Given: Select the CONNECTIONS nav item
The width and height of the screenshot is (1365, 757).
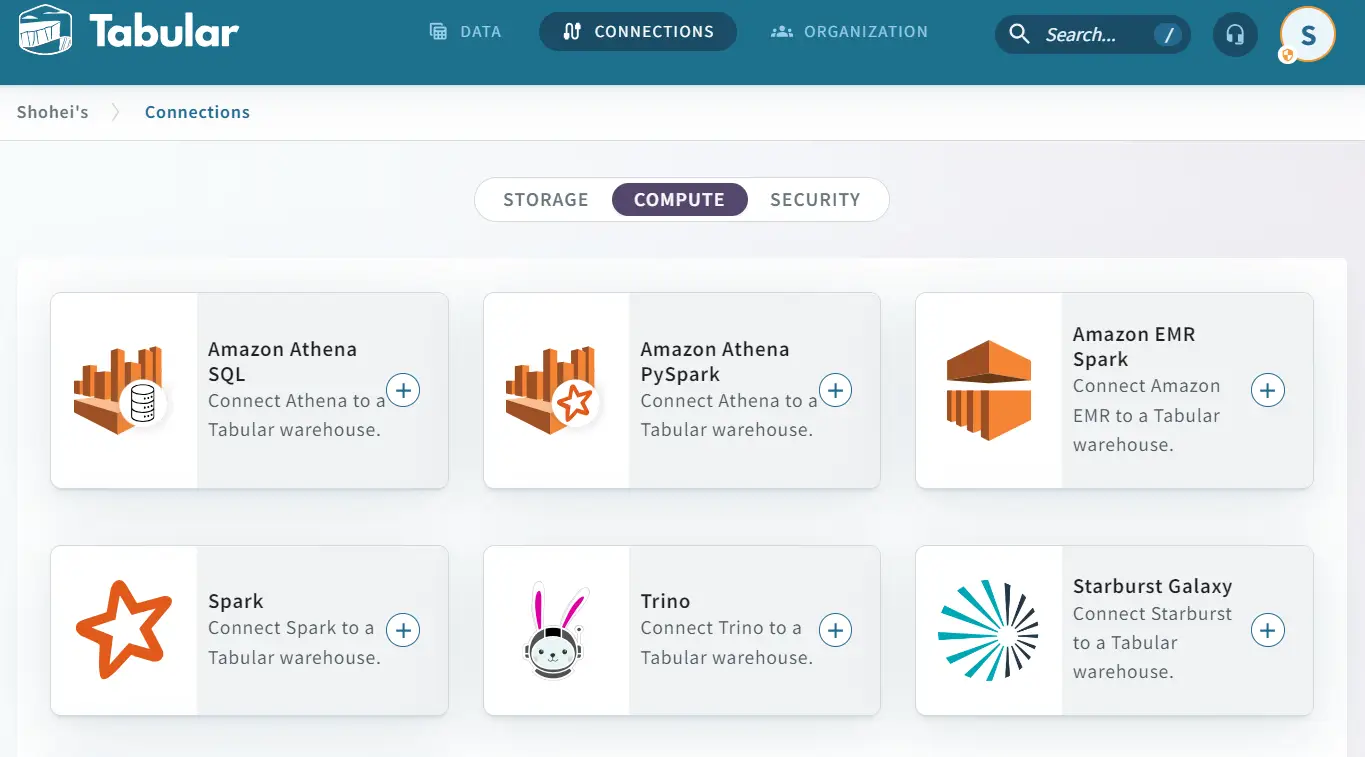Looking at the screenshot, I should click(638, 31).
